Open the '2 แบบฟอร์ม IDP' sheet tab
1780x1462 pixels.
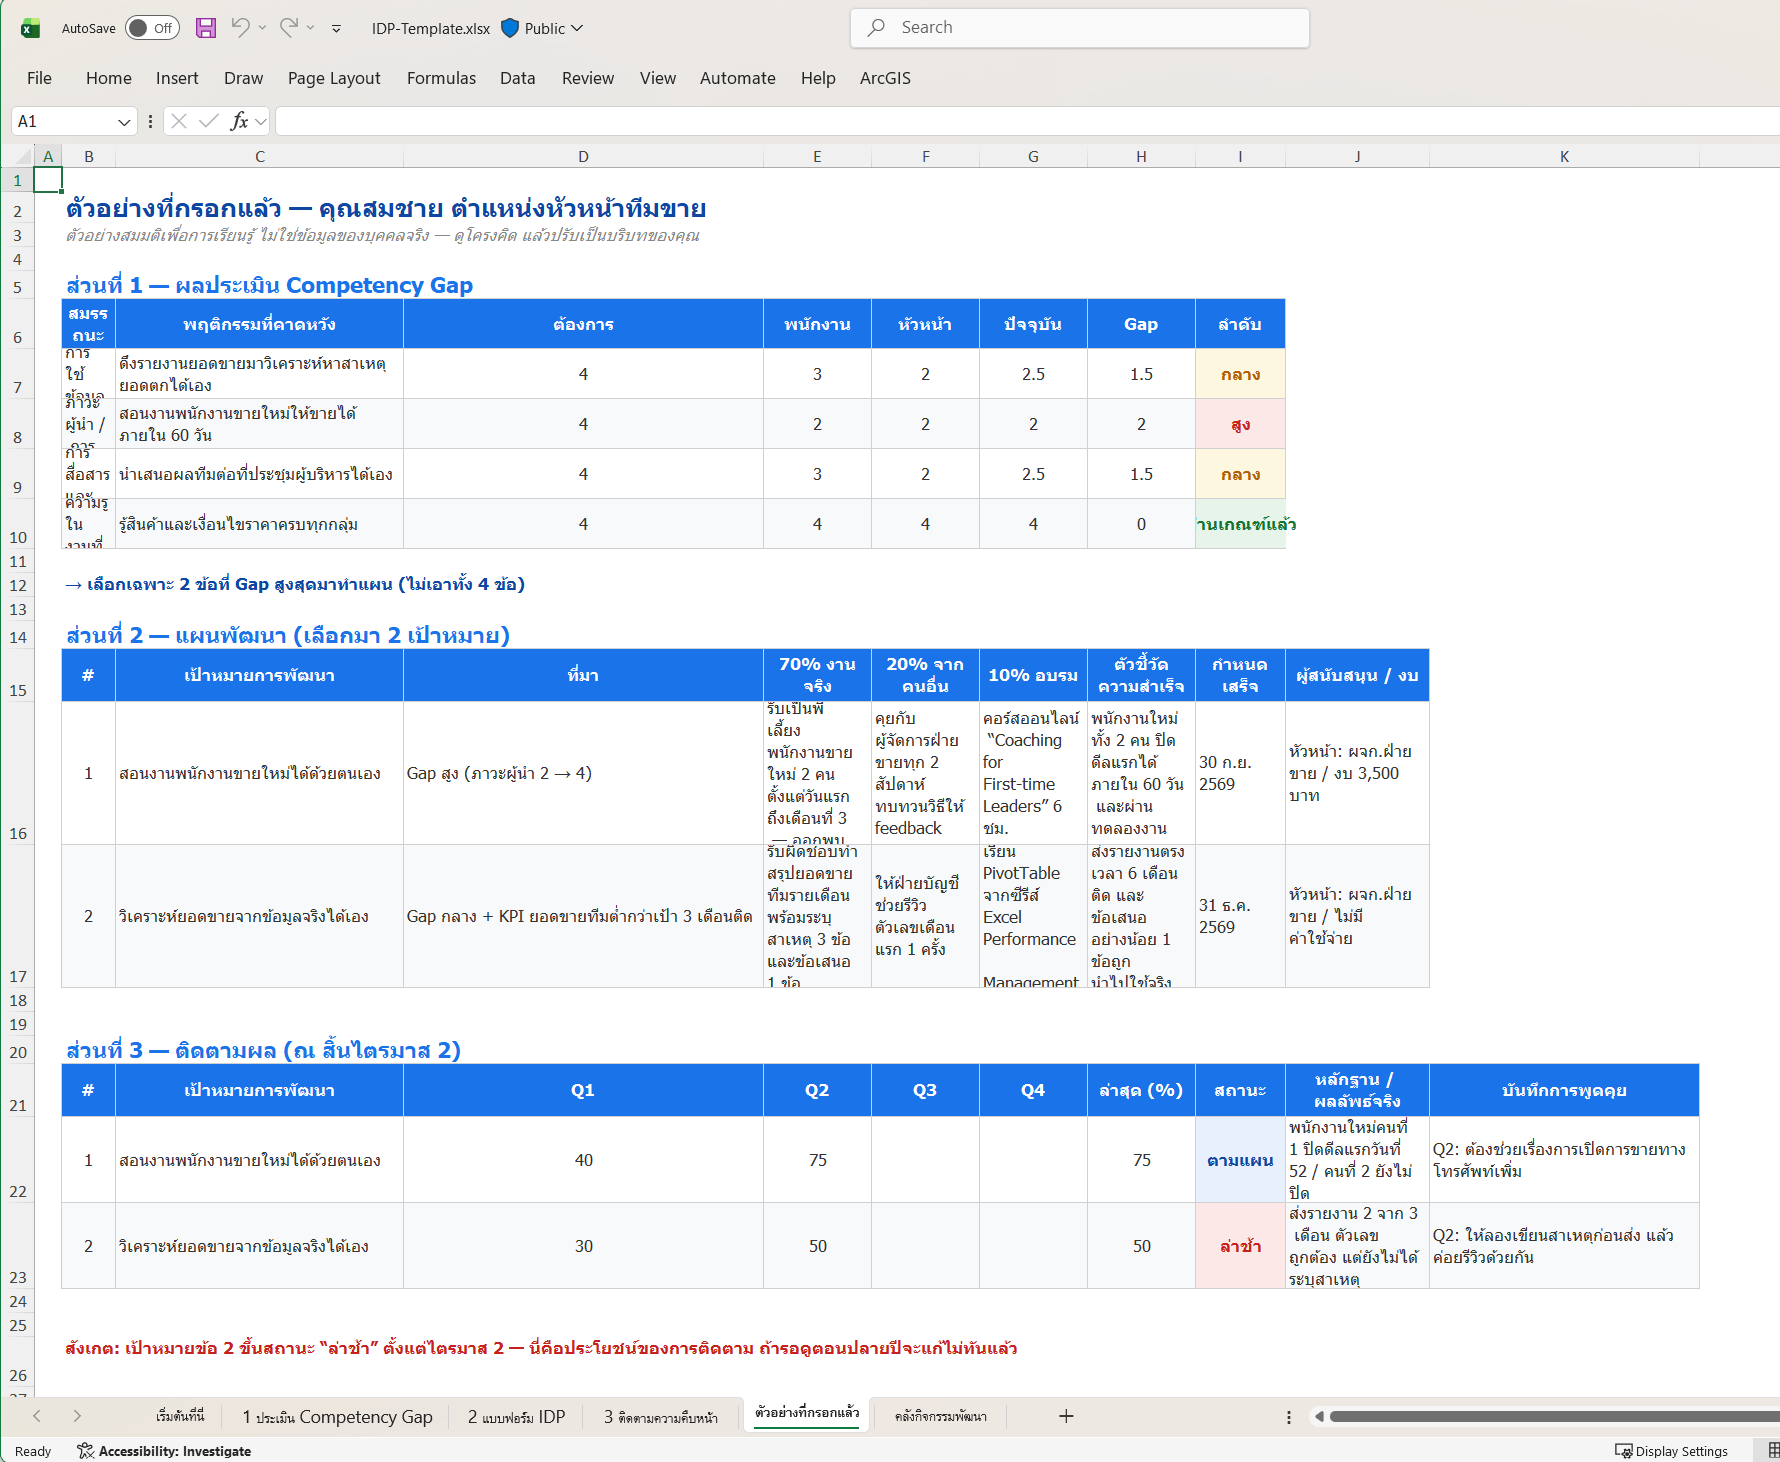pos(517,1416)
